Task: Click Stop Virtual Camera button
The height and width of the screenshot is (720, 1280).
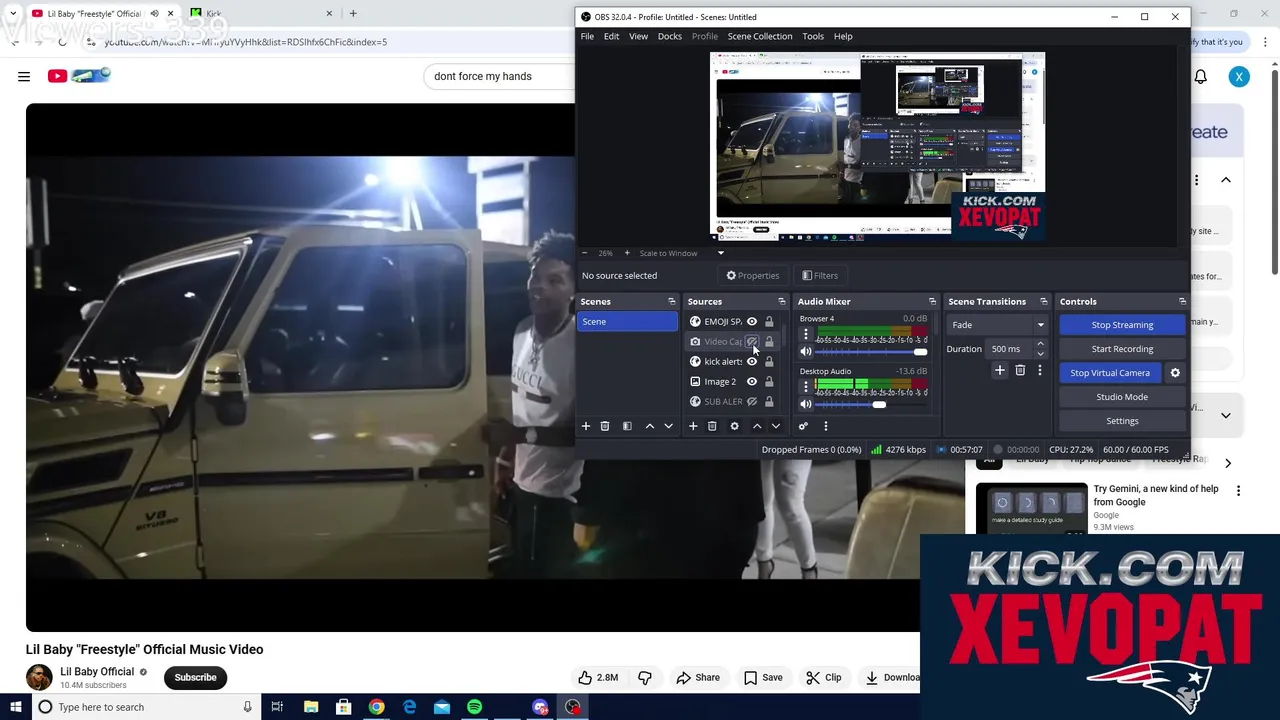Action: (1110, 373)
